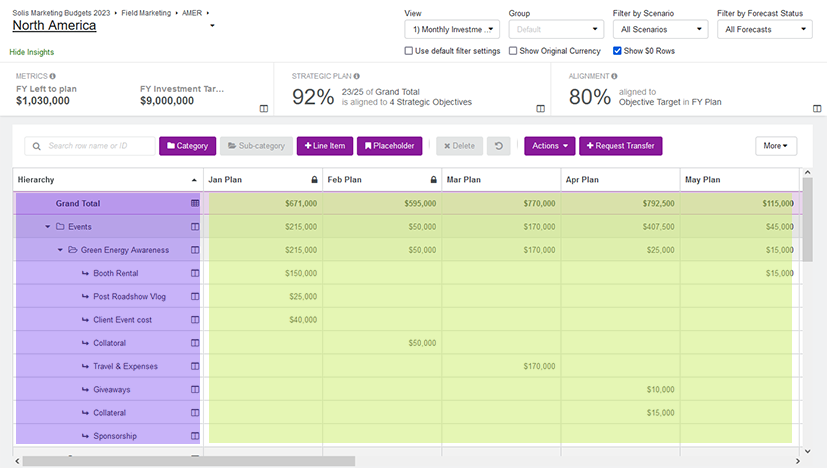827x468 pixels.
Task: Open the Actions dropdown menu
Action: 550,146
